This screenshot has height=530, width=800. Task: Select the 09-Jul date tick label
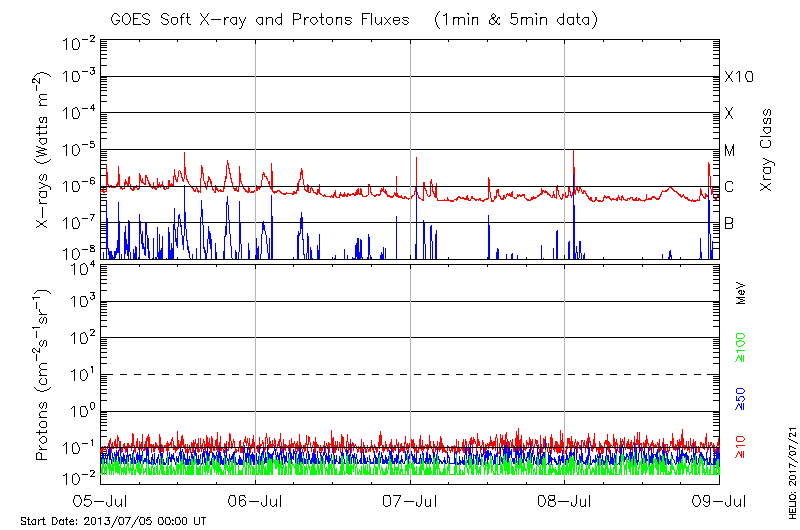[719, 499]
